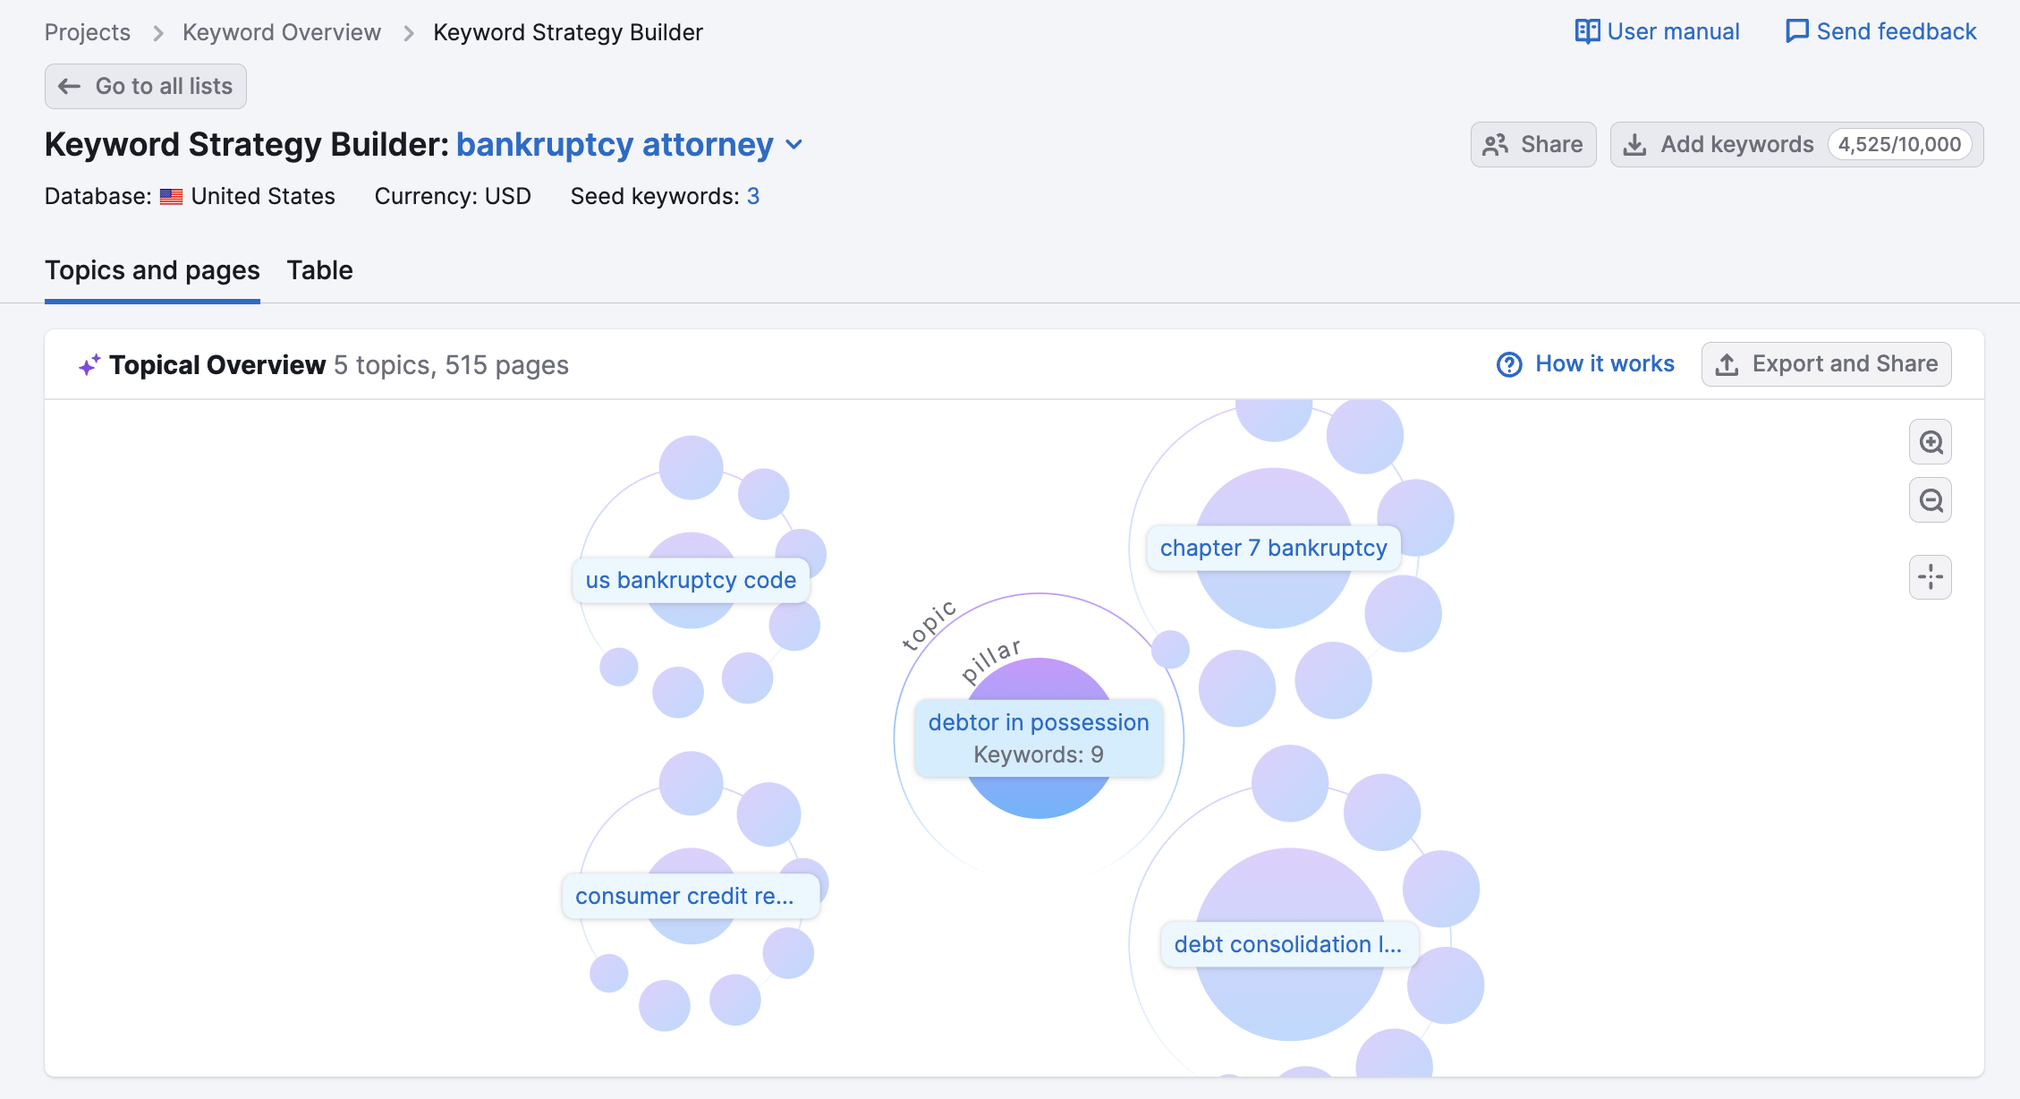Select the us bankruptcy code topic label
The height and width of the screenshot is (1099, 2020).
(690, 580)
